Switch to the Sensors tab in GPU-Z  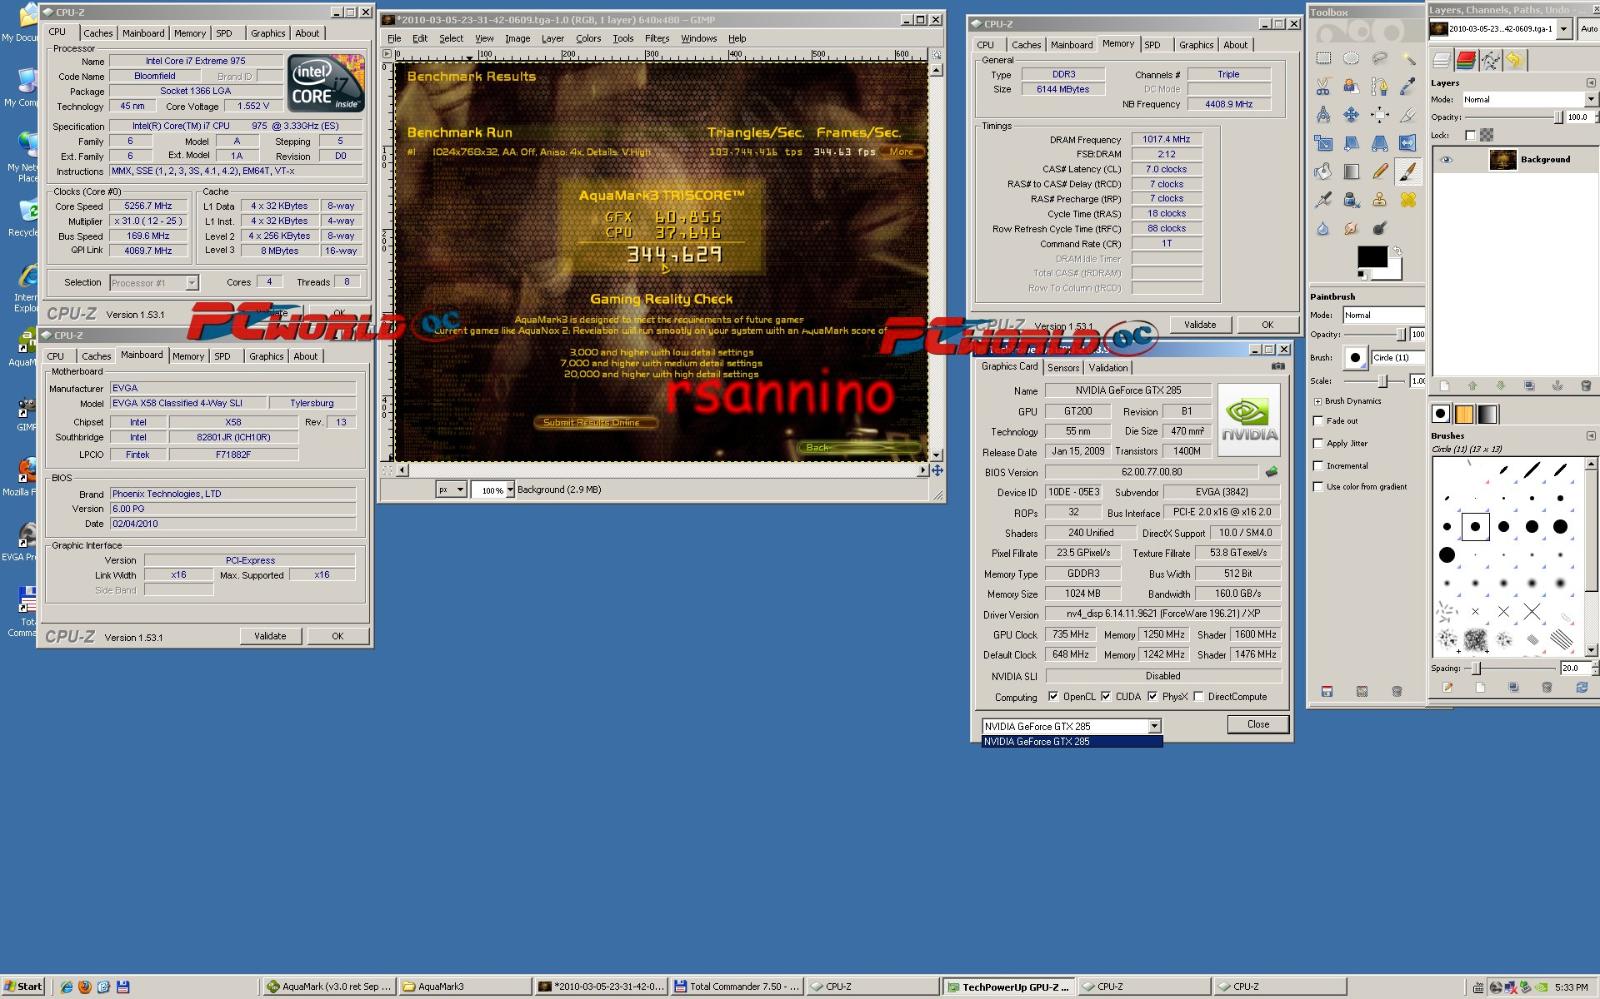[1063, 367]
